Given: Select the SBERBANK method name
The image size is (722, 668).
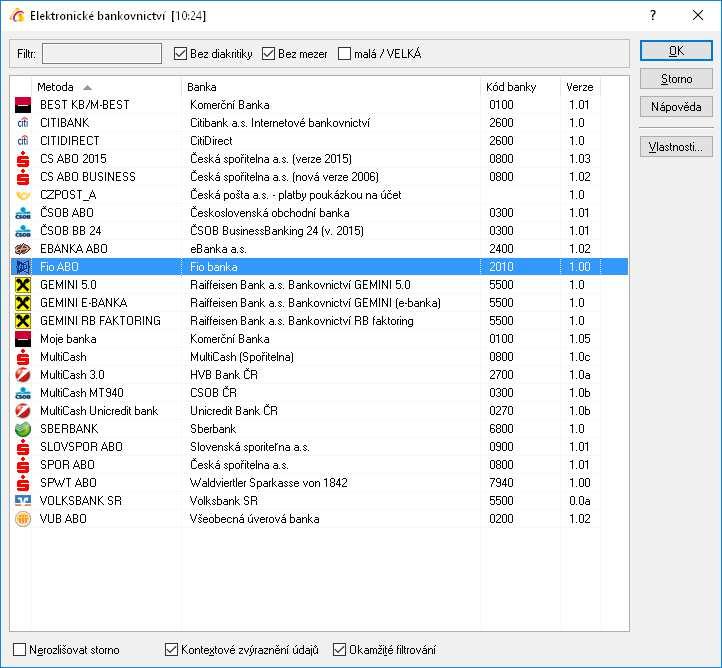Looking at the screenshot, I should [x=69, y=429].
